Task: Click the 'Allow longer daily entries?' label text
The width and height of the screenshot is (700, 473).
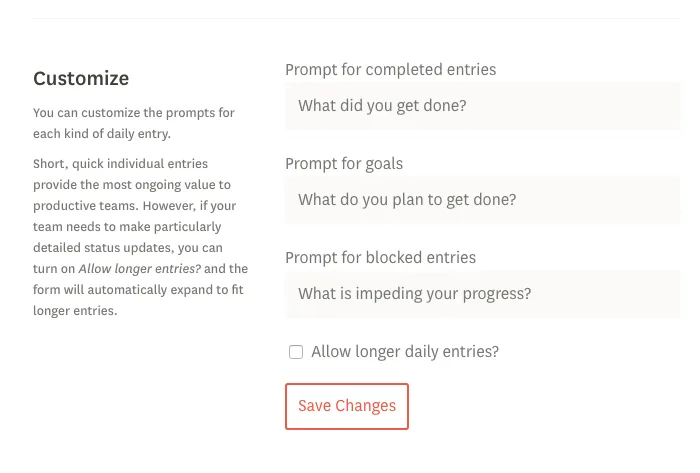Action: [405, 352]
